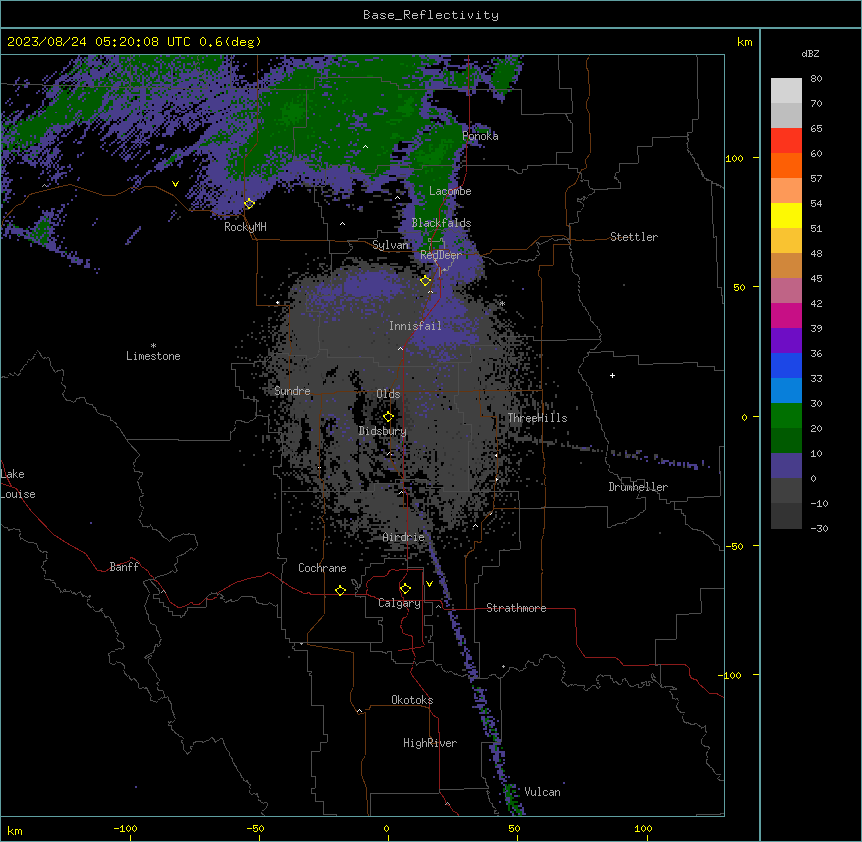This screenshot has height=842, width=862.
Task: Pick the yellow 51-54 dBZ legend swatch
Action: (x=786, y=215)
